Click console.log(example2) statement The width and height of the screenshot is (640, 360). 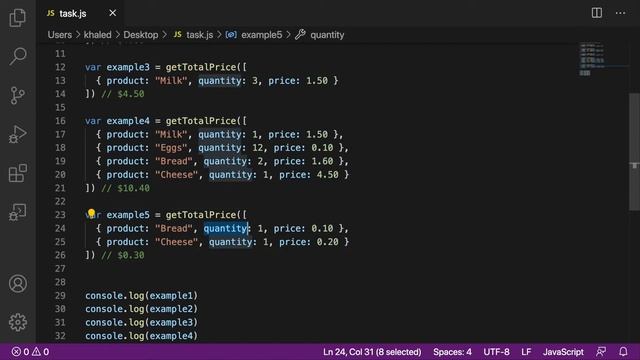point(141,309)
